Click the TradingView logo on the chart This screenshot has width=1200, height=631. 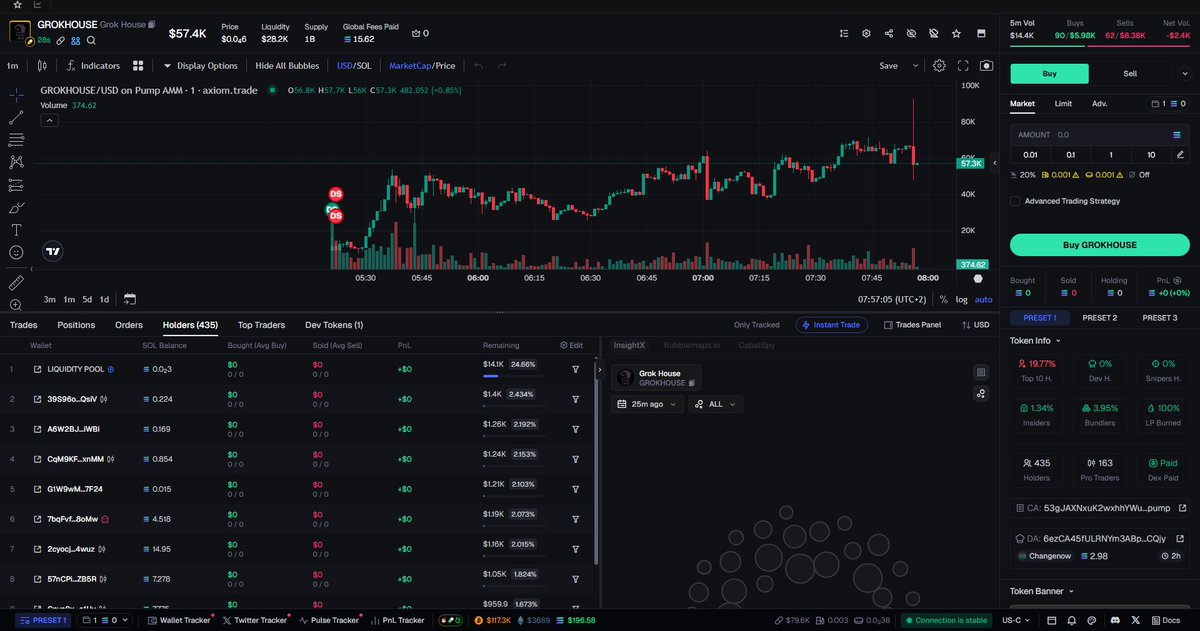[x=53, y=253]
